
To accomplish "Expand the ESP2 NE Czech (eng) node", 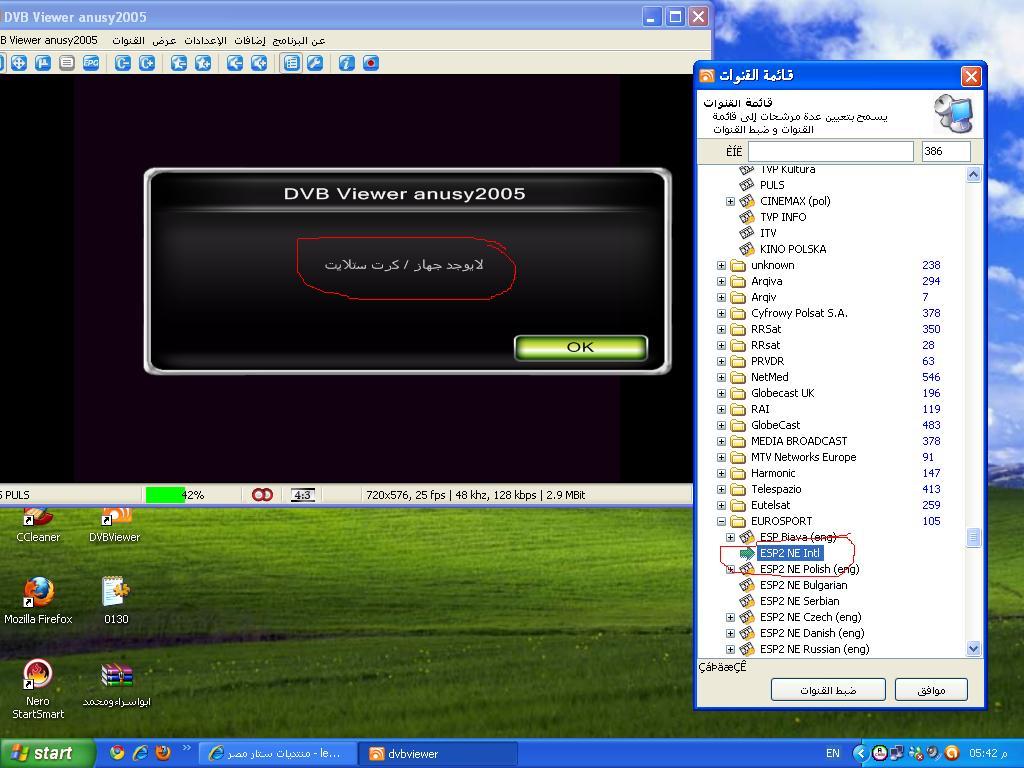I will coord(730,617).
